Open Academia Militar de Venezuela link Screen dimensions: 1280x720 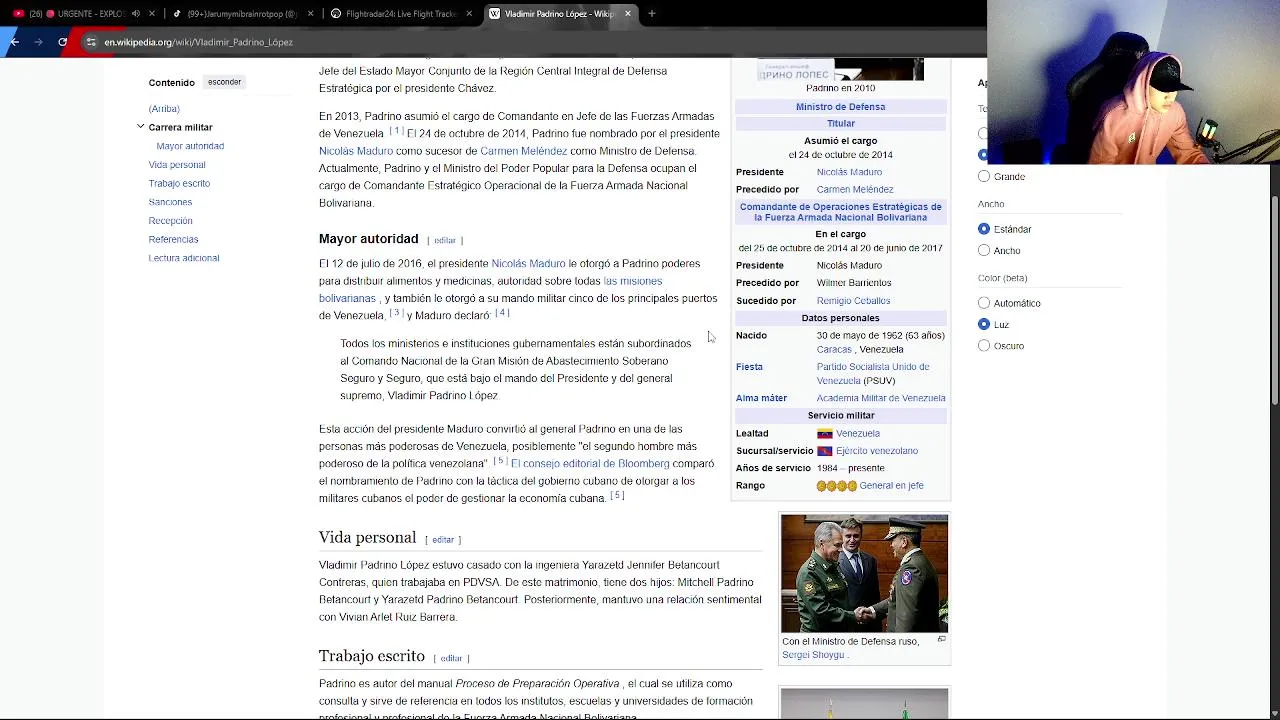pos(880,398)
